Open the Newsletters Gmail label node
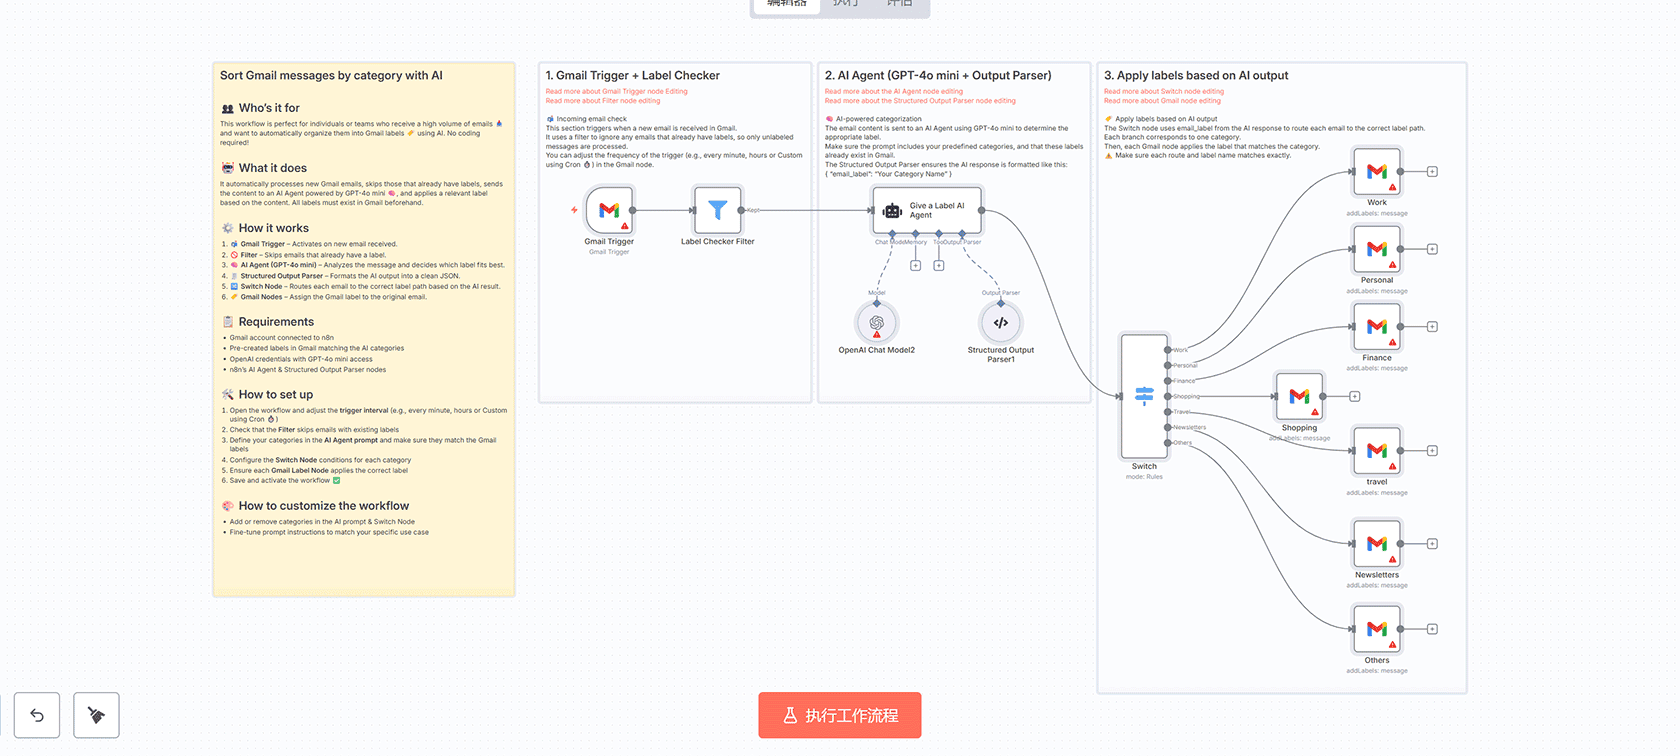Image resolution: width=1680 pixels, height=756 pixels. point(1377,544)
